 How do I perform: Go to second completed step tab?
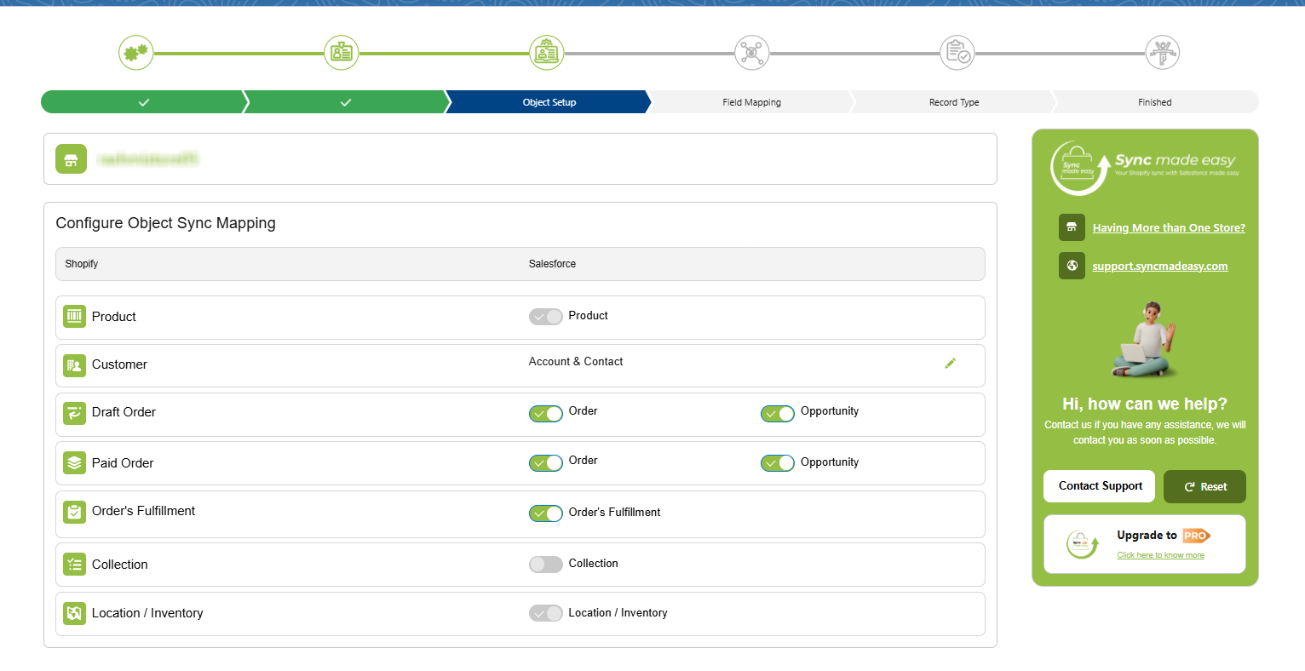(x=345, y=102)
